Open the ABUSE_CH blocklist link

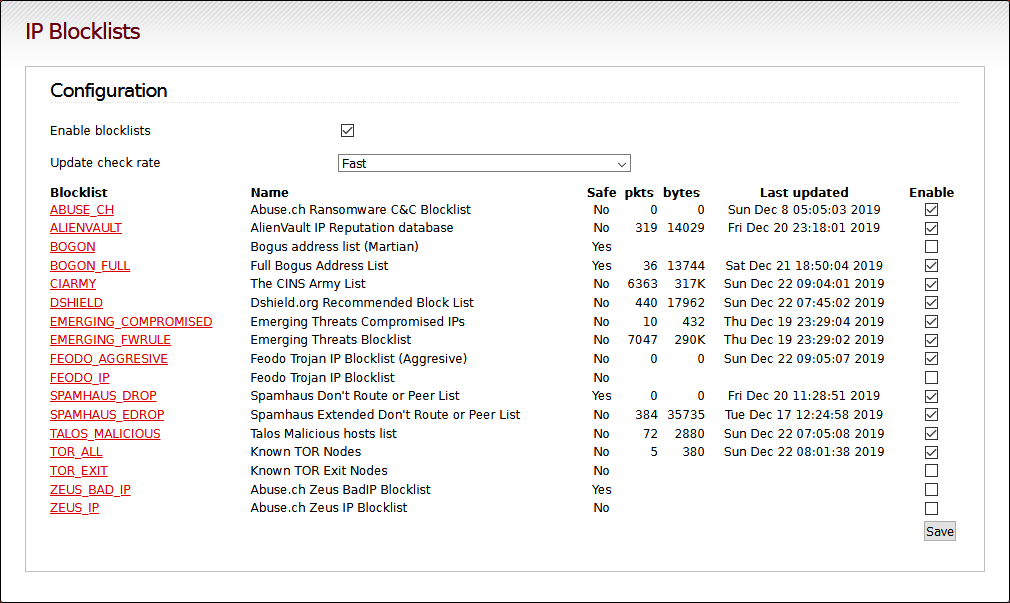(x=82, y=210)
